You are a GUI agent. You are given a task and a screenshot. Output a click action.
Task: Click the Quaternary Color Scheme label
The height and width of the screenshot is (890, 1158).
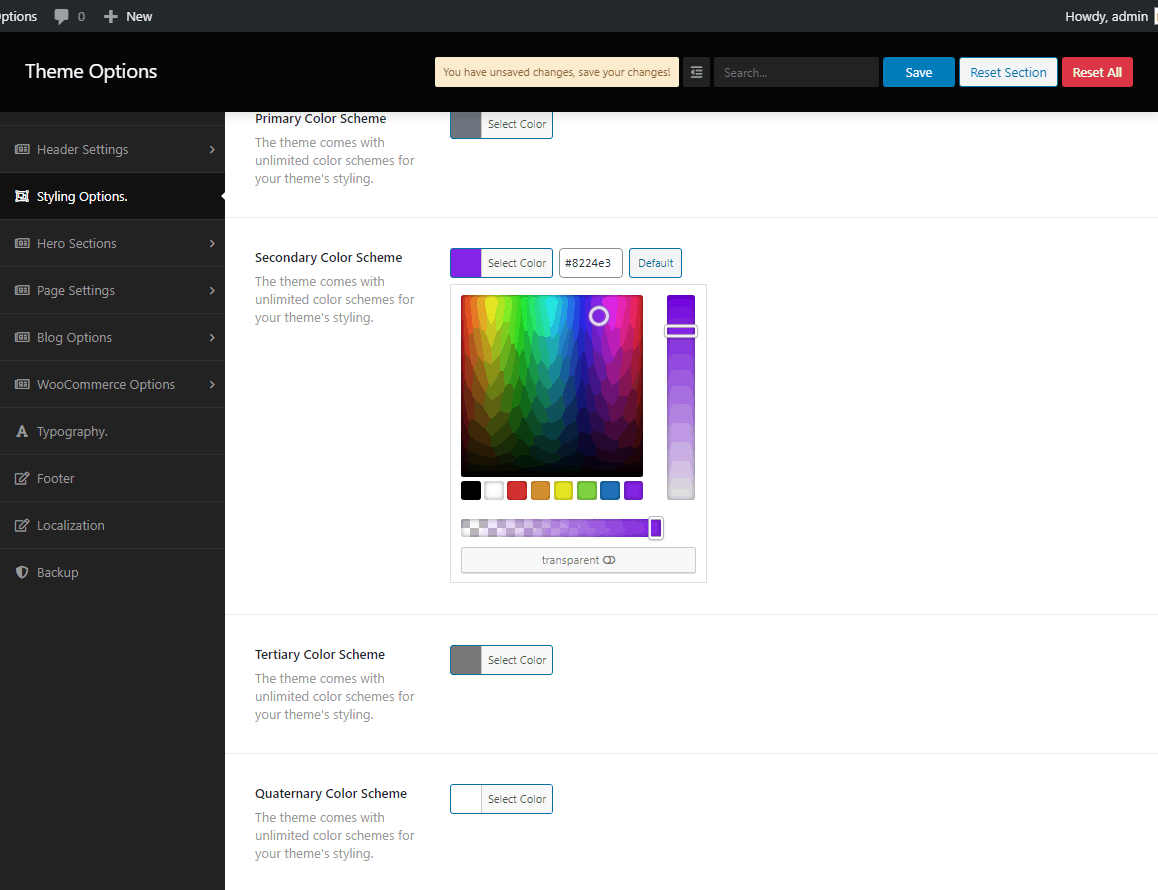[331, 793]
